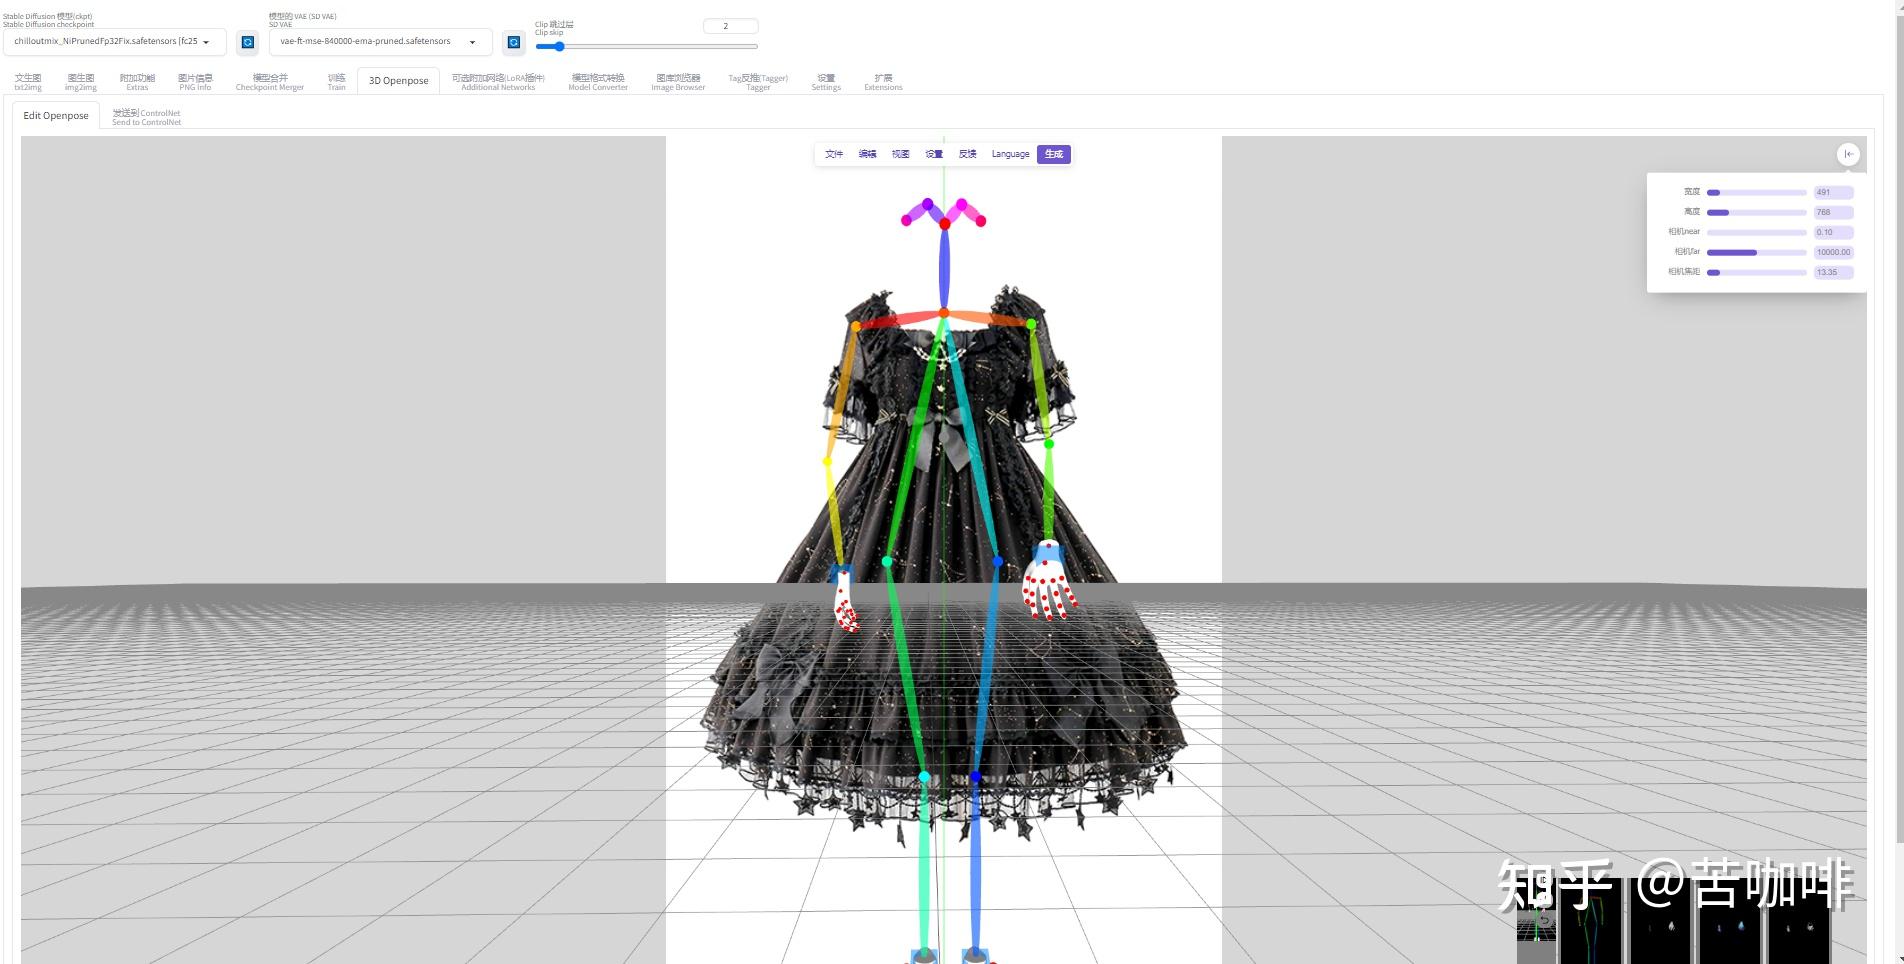Open the Language menu in the viewport toolbar
The height and width of the screenshot is (964, 1904).
(1010, 154)
